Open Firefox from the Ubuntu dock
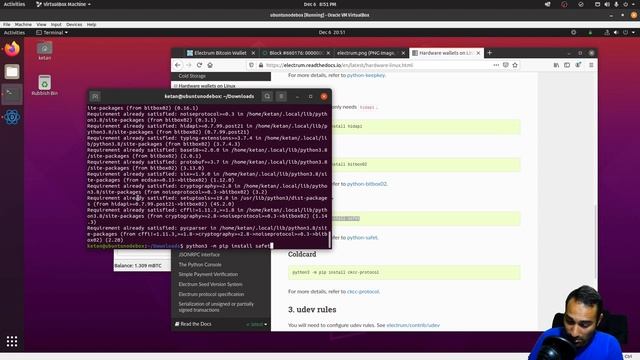The image size is (640, 360). click(12, 49)
